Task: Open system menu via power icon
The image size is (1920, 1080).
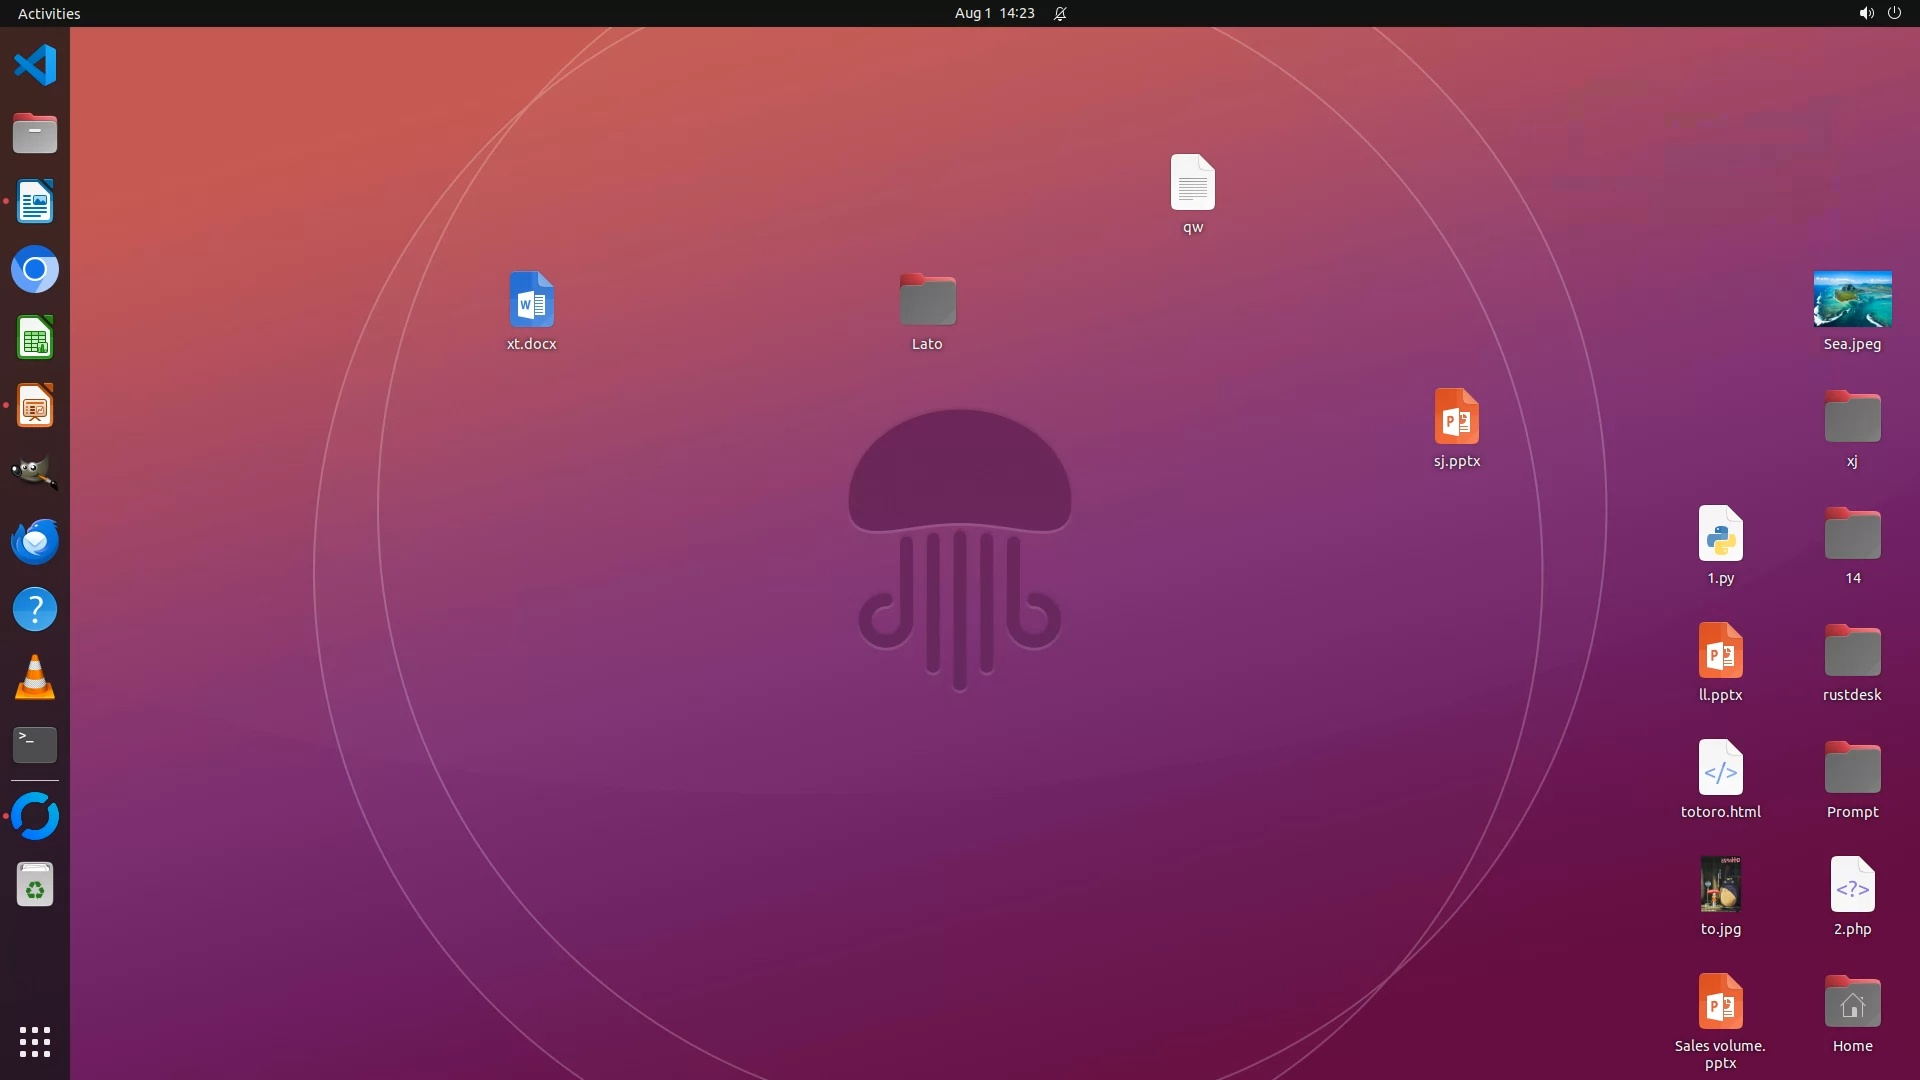Action: point(1894,13)
